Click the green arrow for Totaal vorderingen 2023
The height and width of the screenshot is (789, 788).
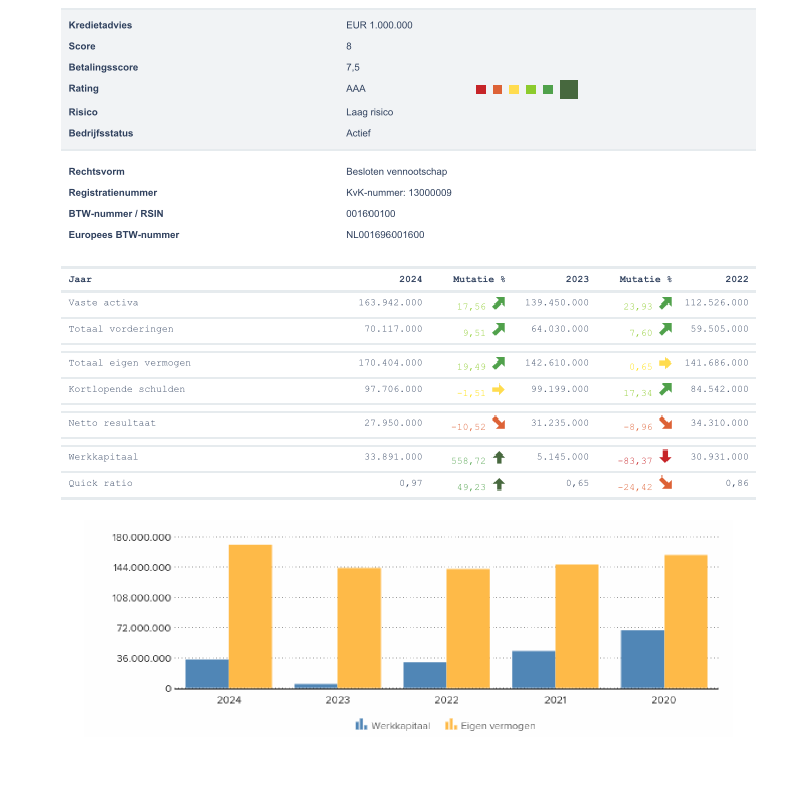(x=665, y=329)
